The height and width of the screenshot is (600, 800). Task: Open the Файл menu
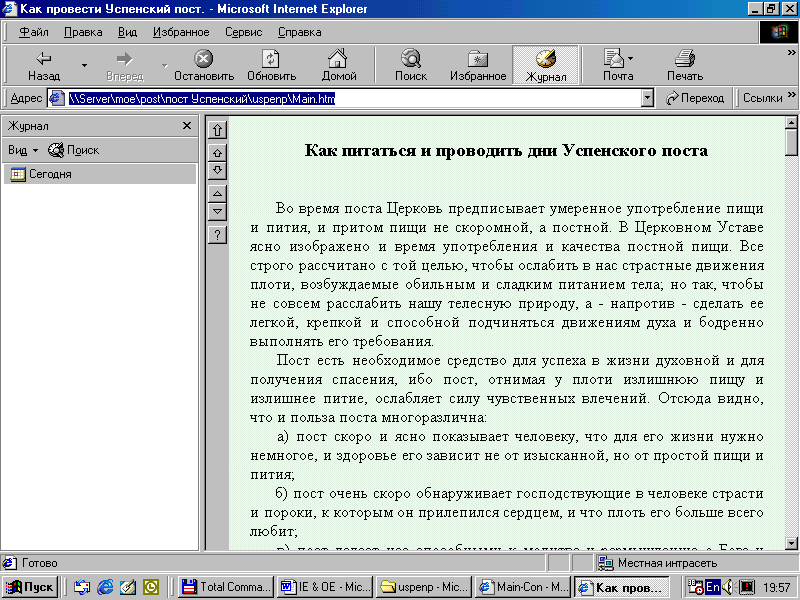[34, 32]
